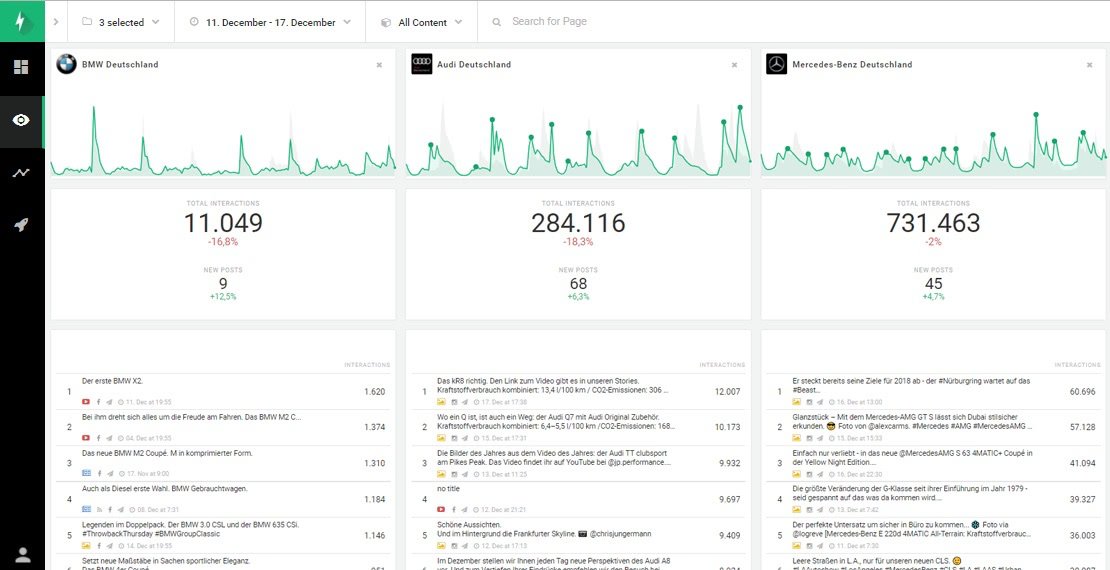Click Instagram icon under 'Glanzstück' Mercedes post
The image size is (1110, 570).
pyautogui.click(x=809, y=438)
